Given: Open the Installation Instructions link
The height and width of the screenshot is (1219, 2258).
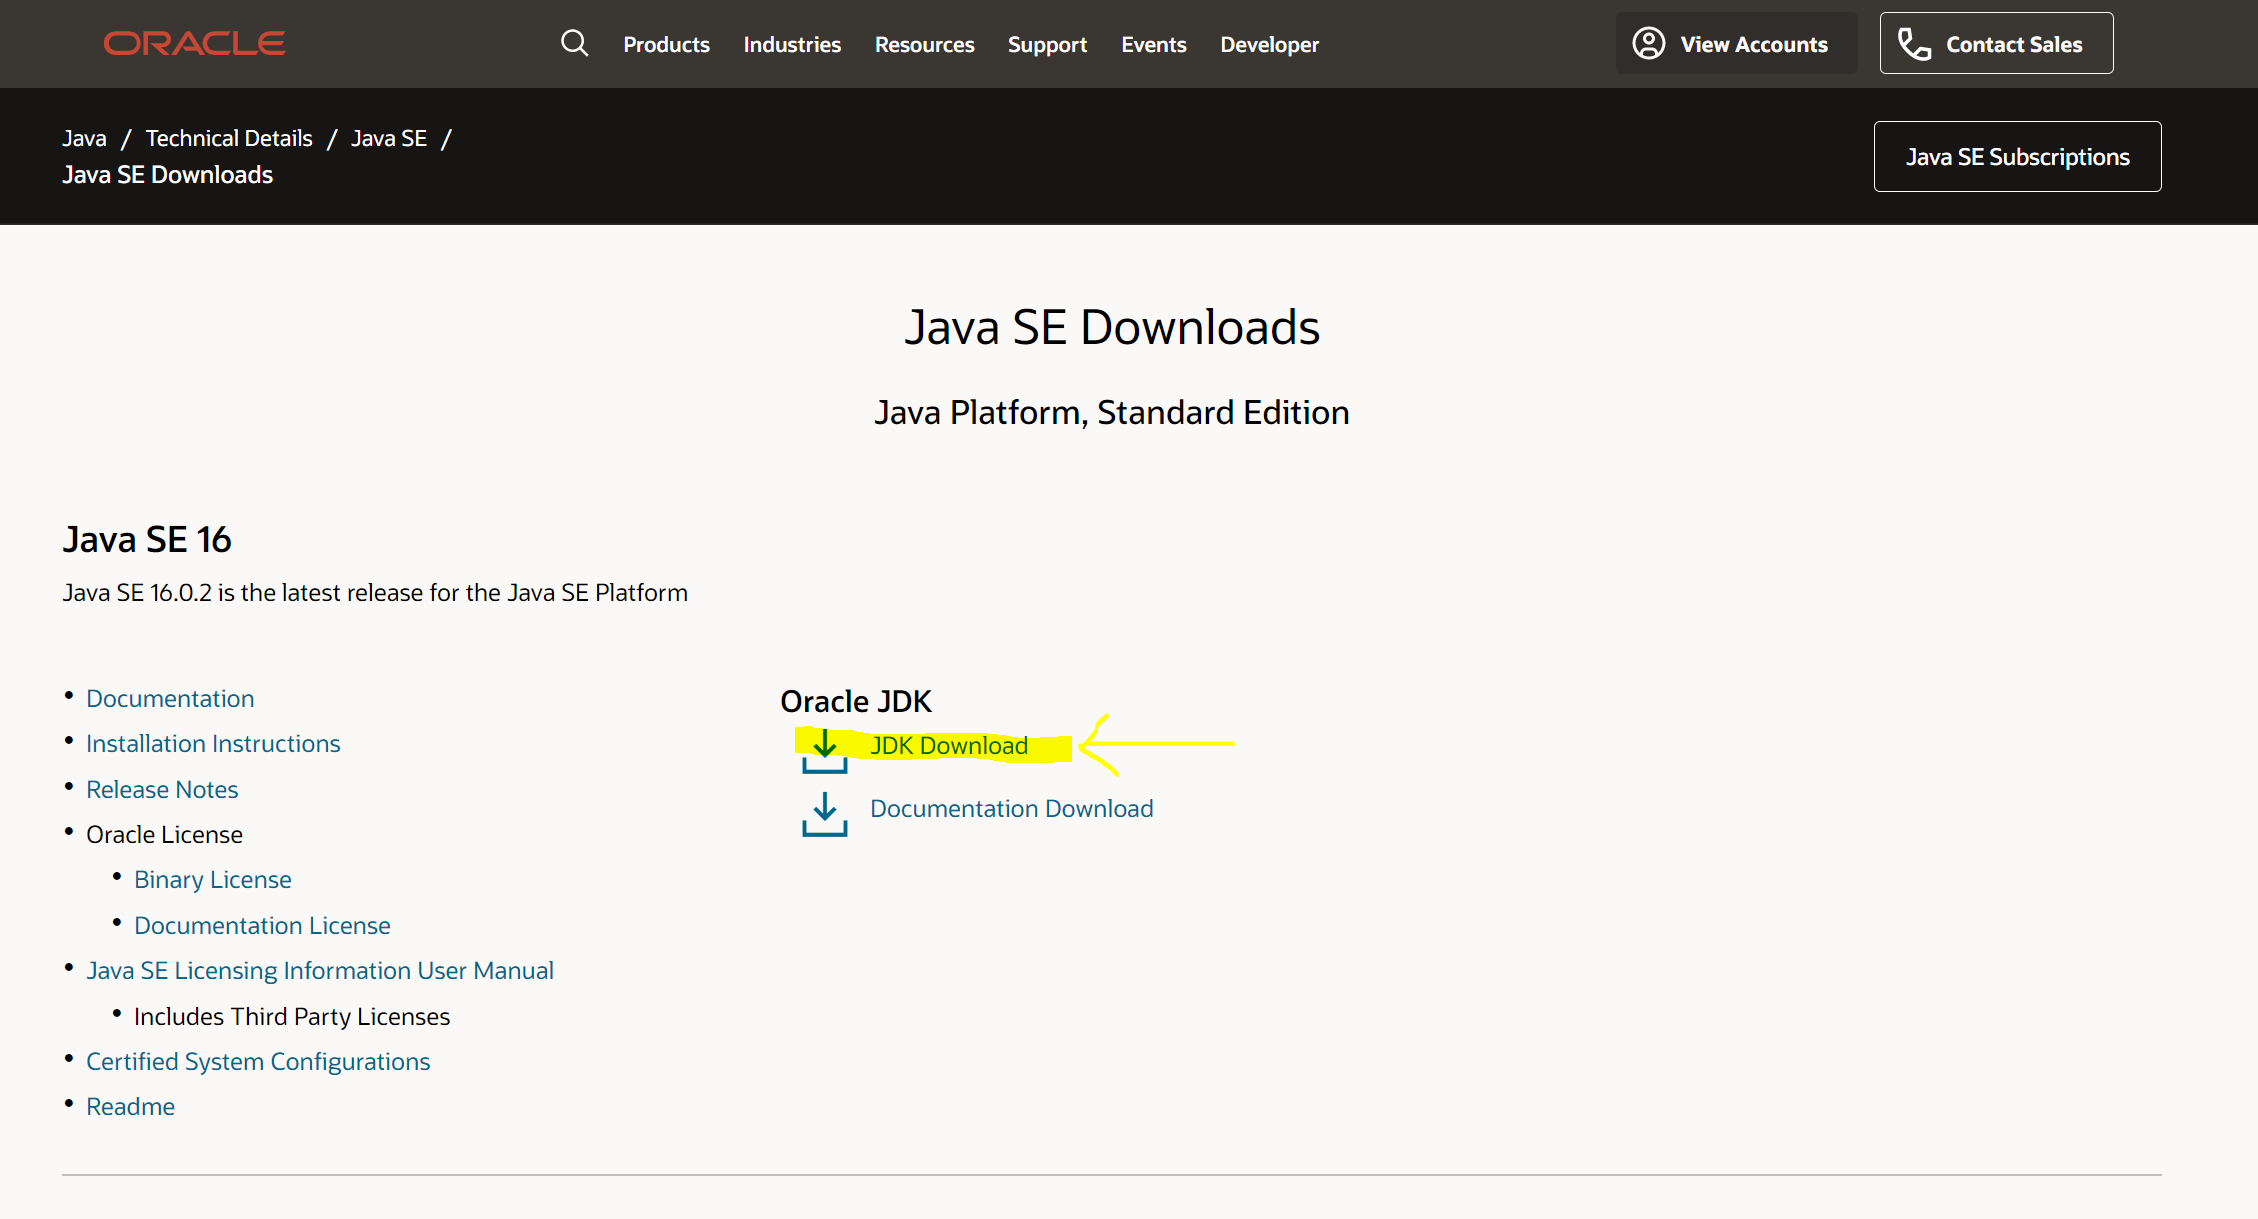Looking at the screenshot, I should coord(213,743).
